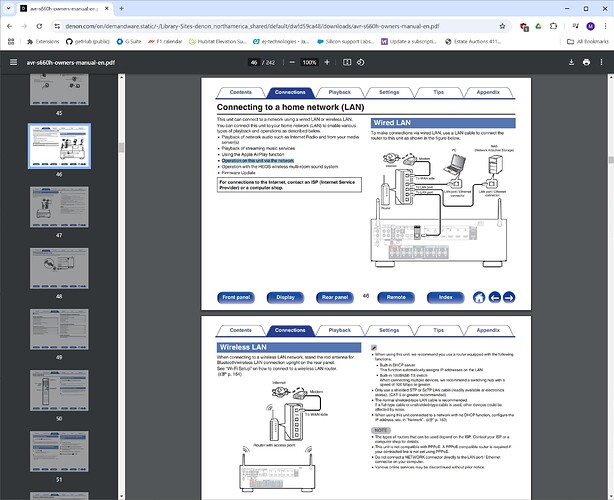Go forward in browser history

[x=24, y=26]
